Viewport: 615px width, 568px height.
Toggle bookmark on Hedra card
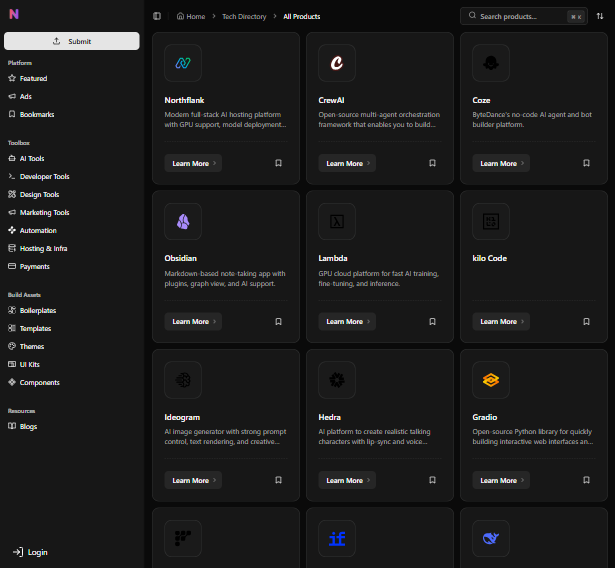click(x=432, y=480)
